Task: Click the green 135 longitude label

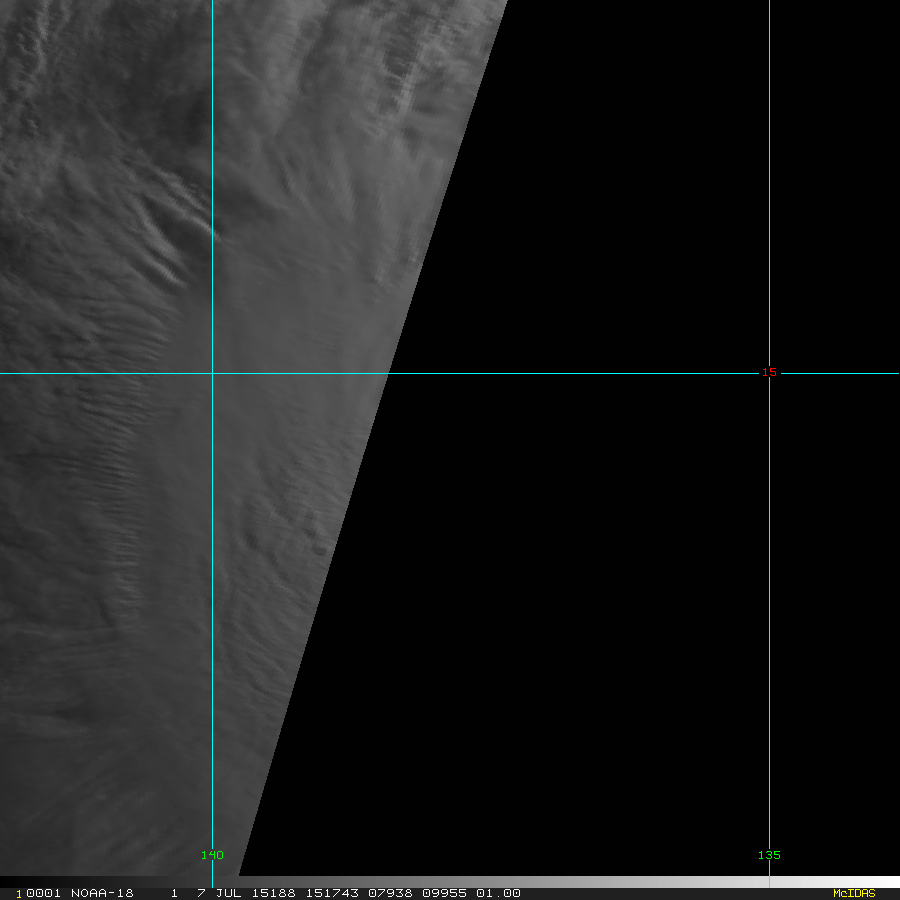Action: (769, 855)
